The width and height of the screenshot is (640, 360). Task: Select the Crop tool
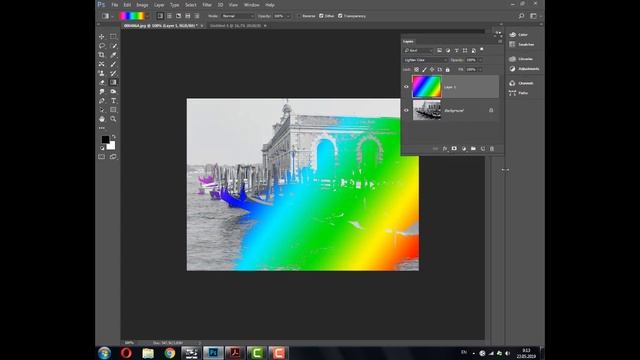point(102,55)
